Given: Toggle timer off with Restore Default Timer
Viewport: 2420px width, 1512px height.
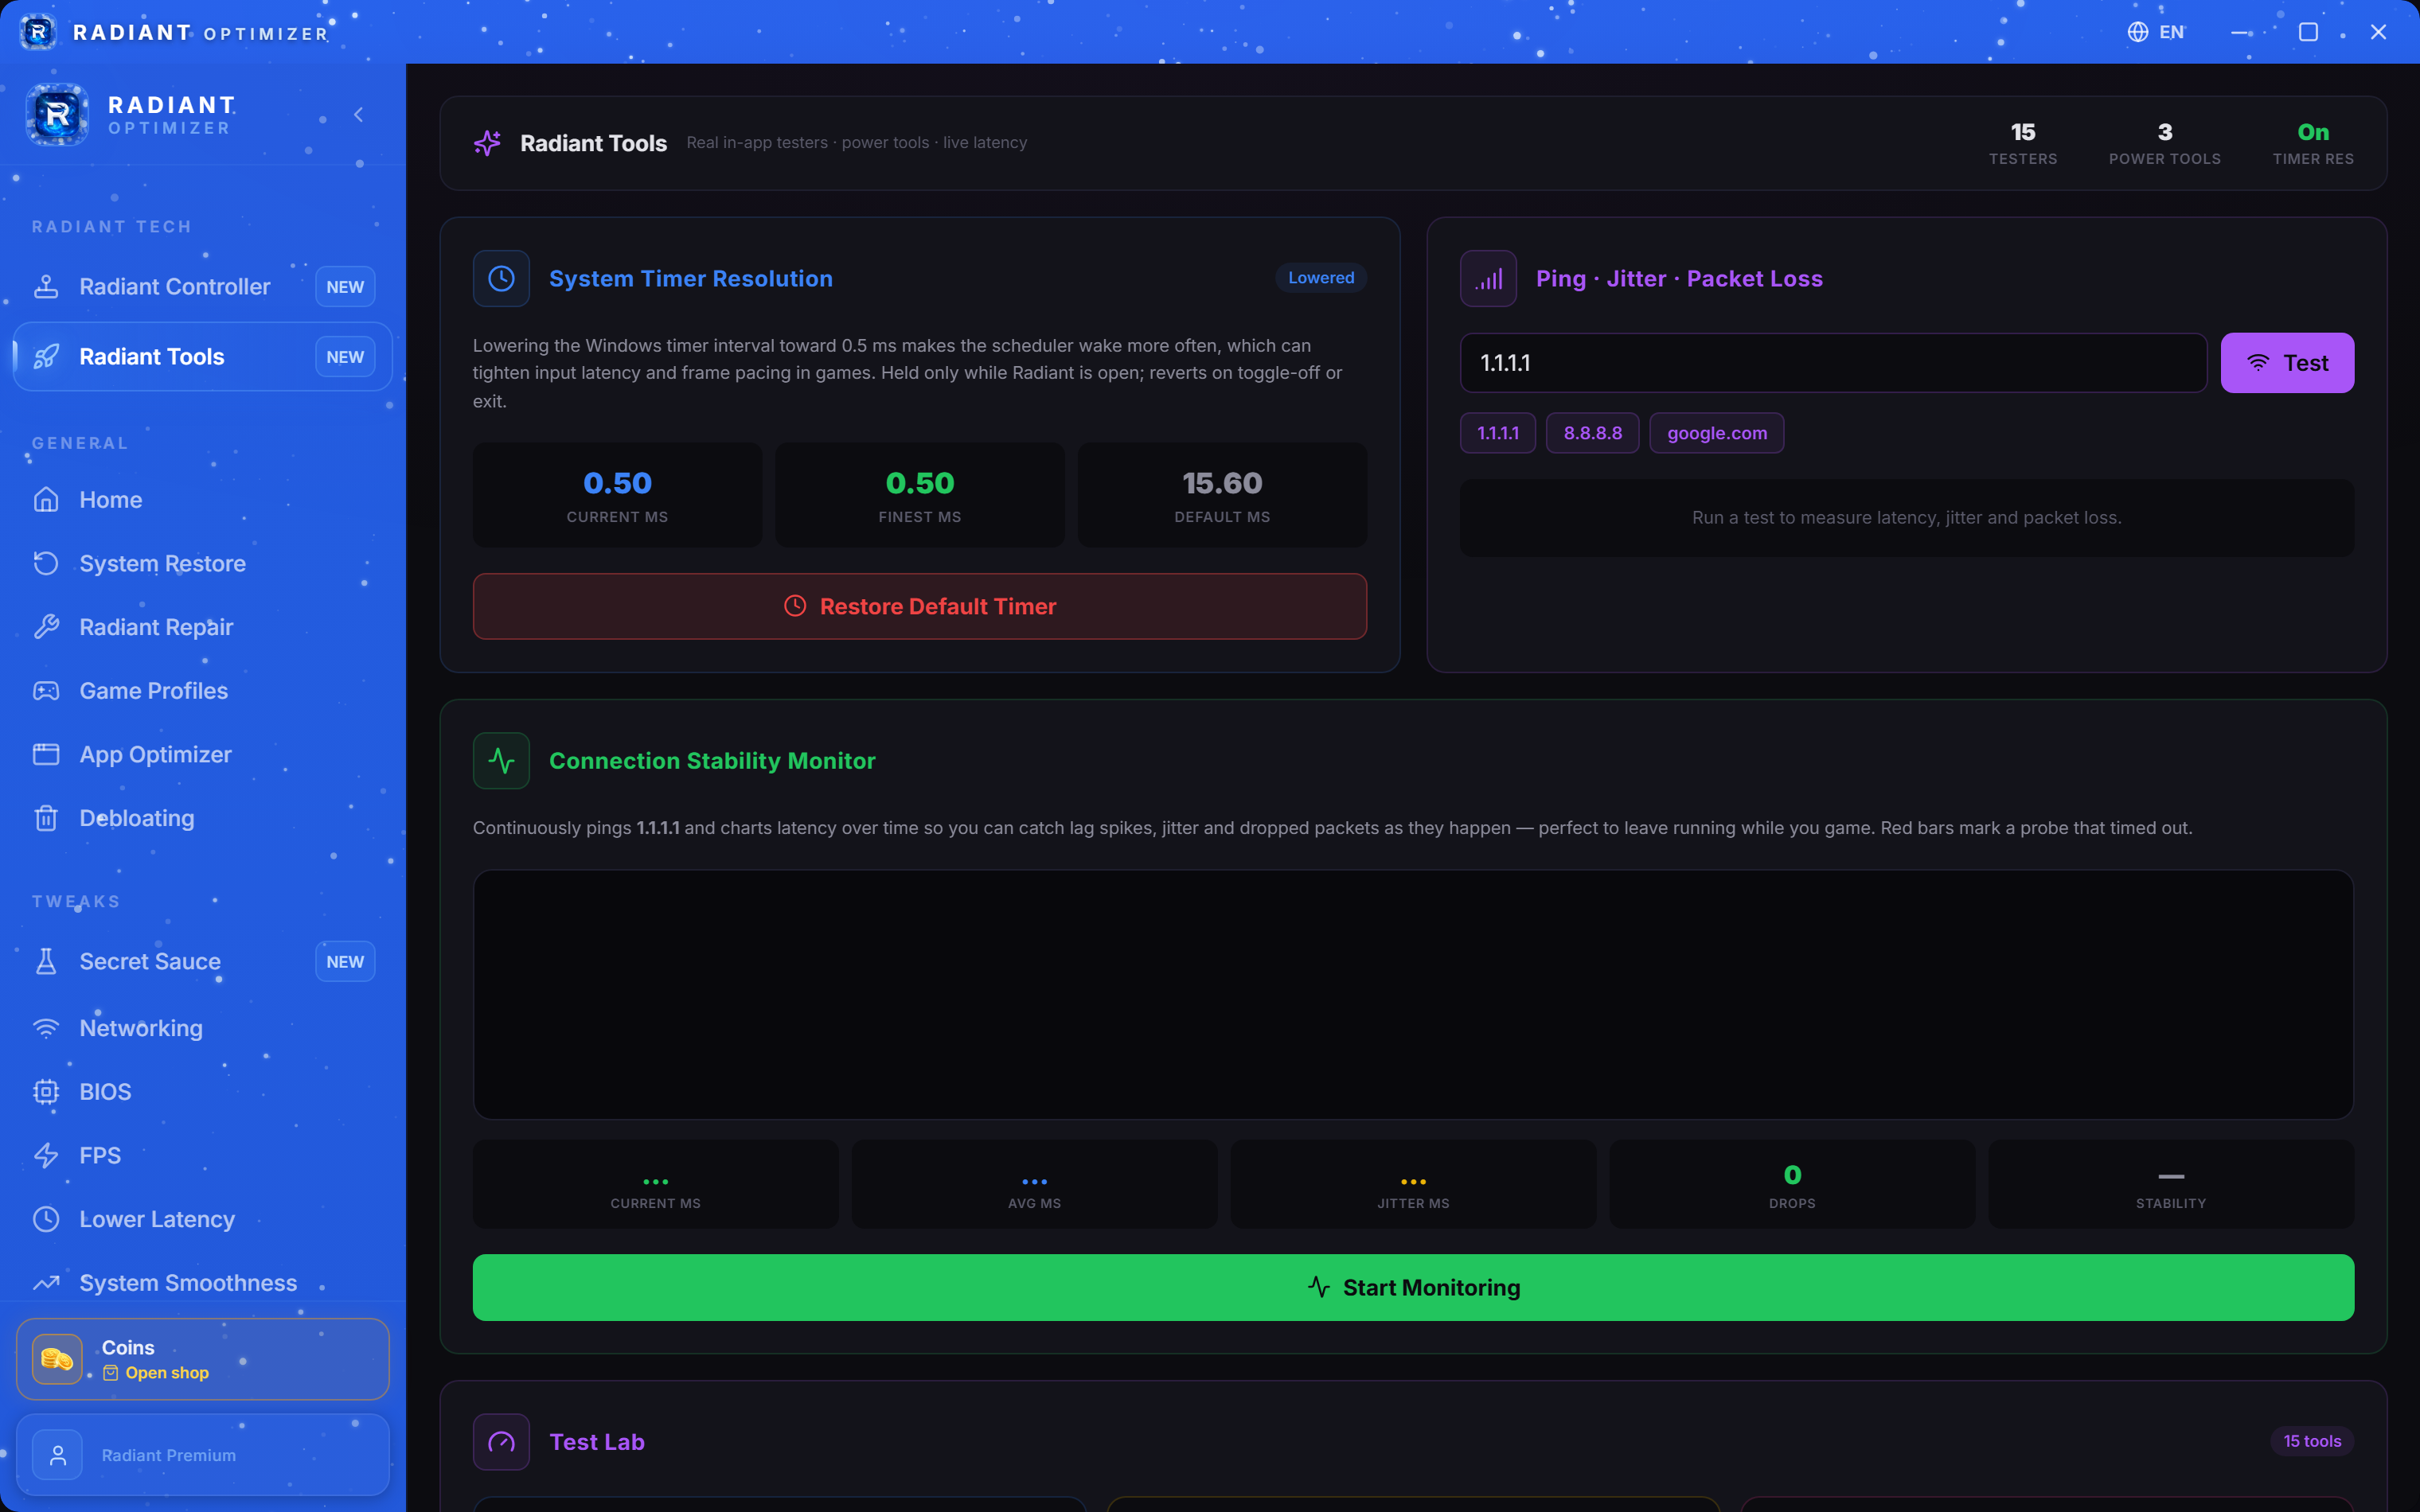Looking at the screenshot, I should coord(920,606).
